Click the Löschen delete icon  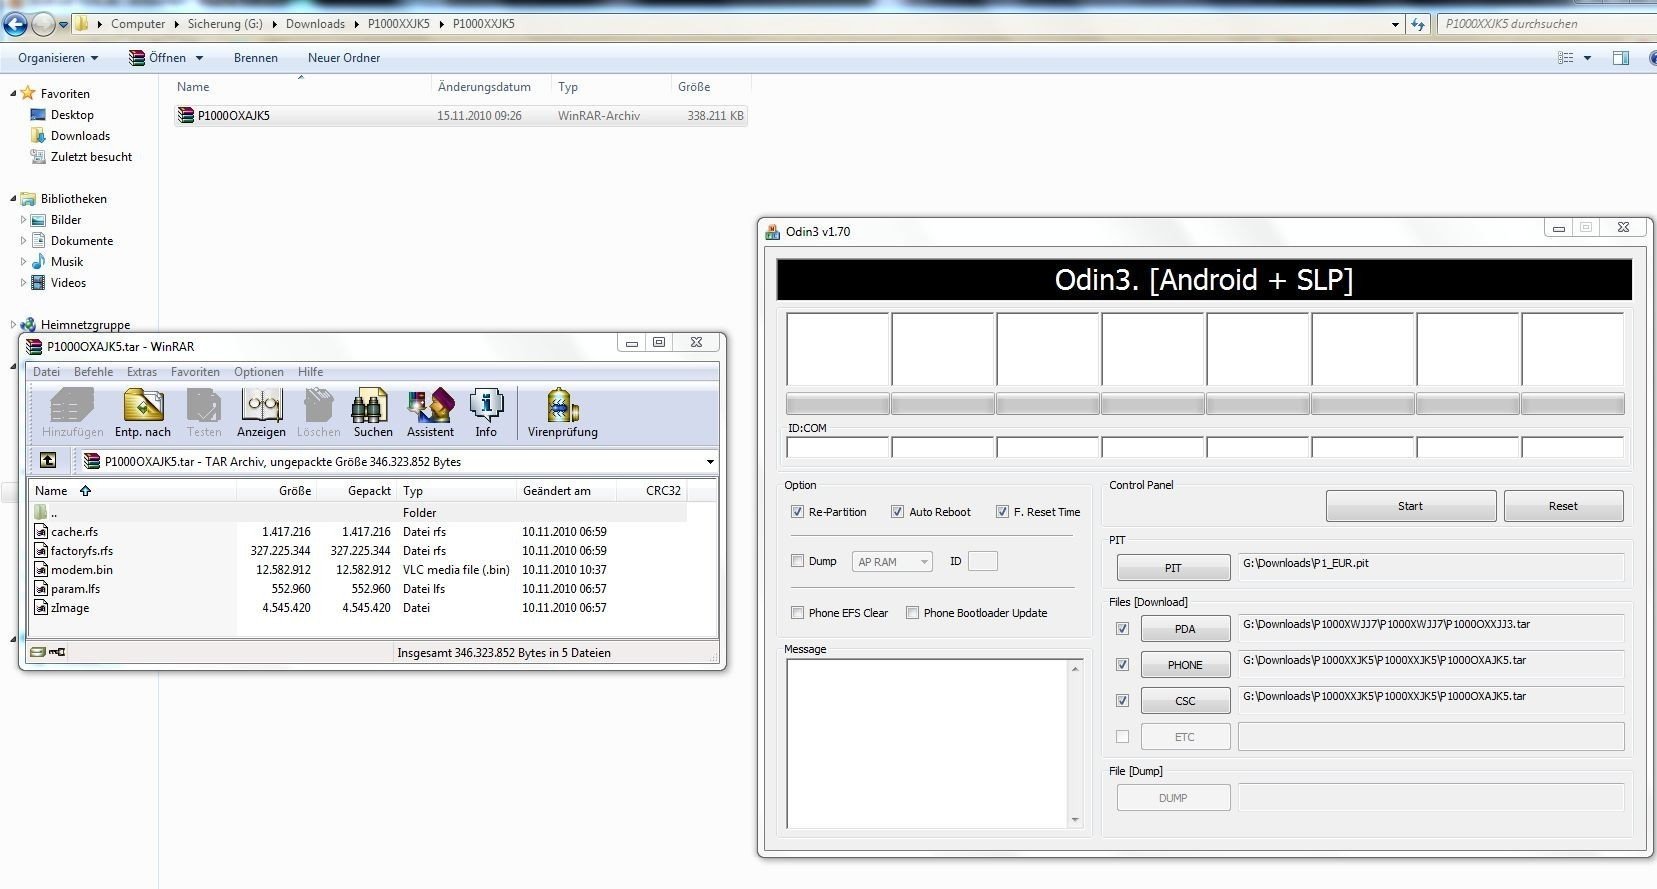tap(318, 413)
